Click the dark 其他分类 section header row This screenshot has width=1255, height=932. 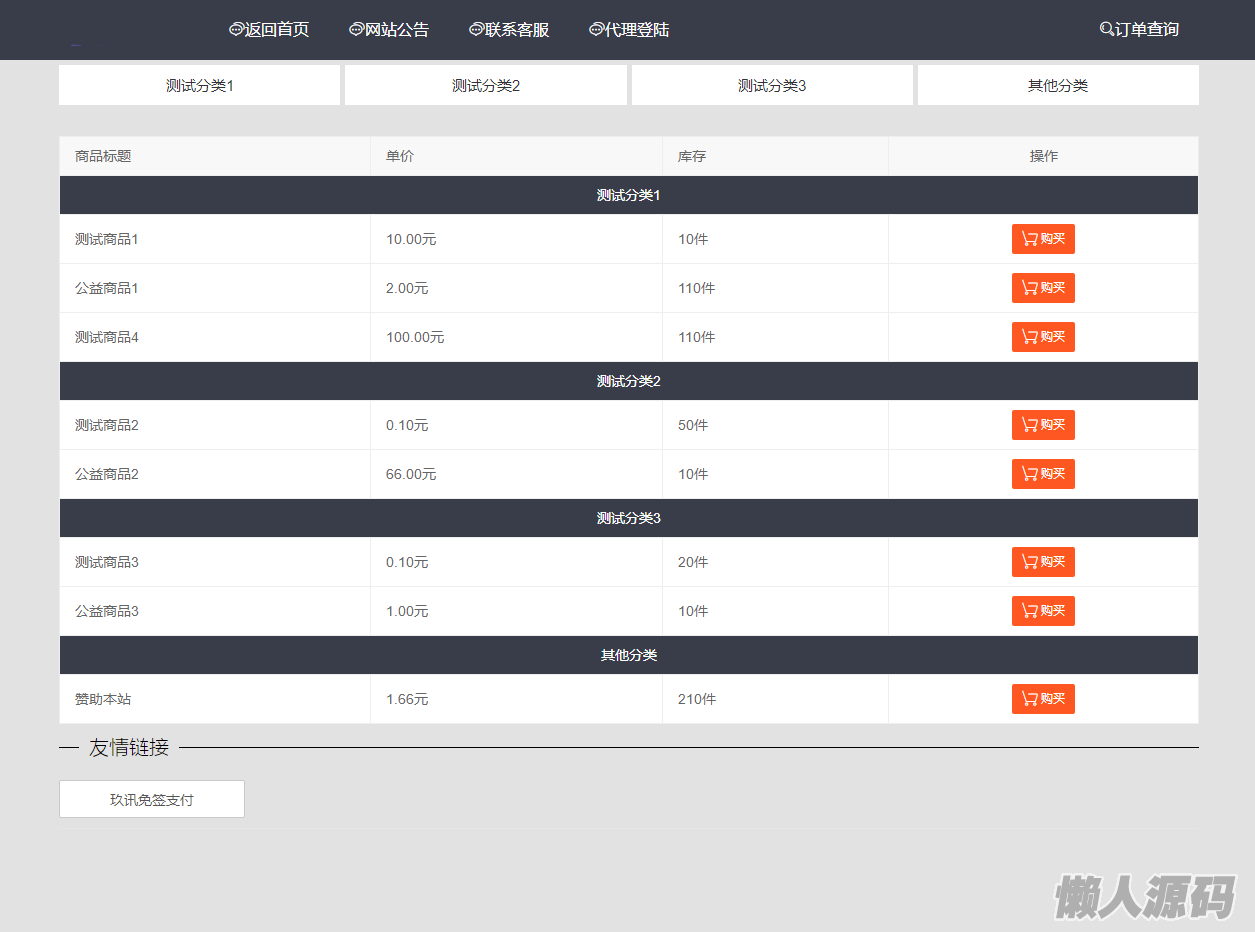point(629,655)
